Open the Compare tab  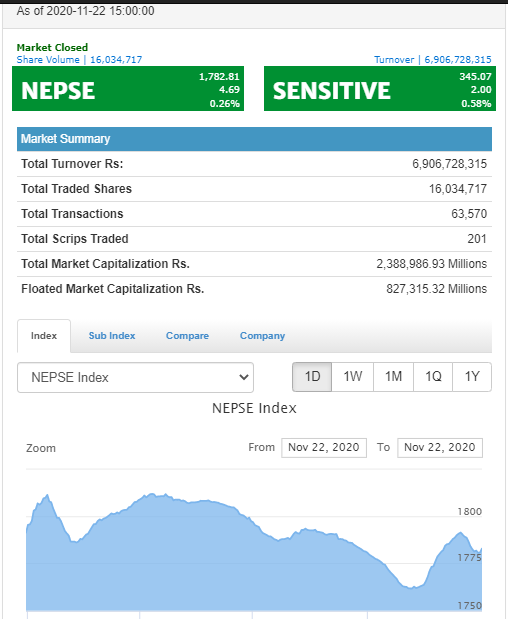click(x=187, y=336)
